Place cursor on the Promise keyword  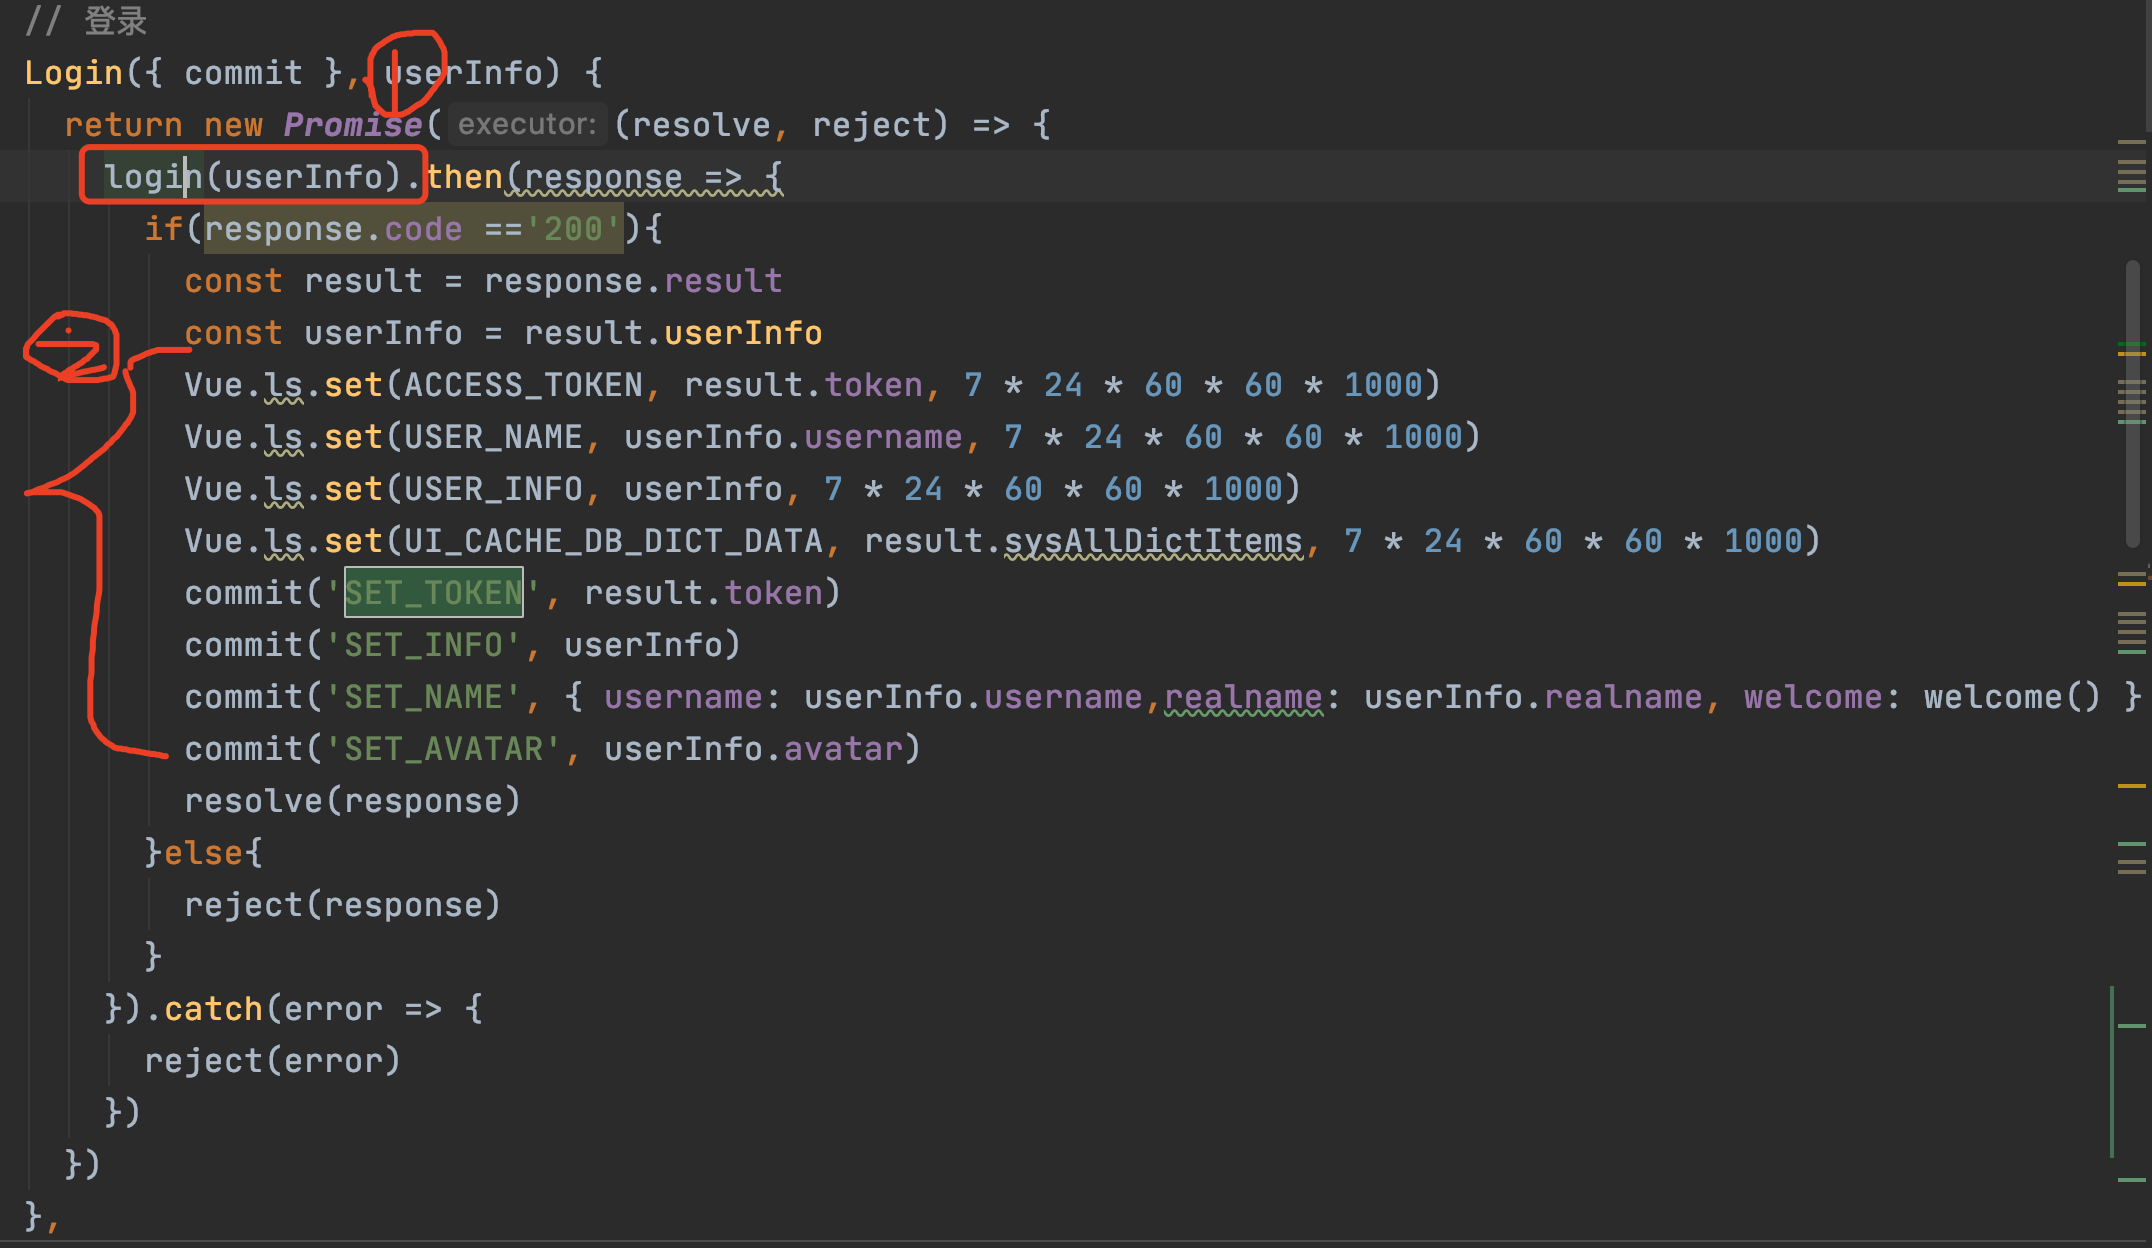click(x=352, y=125)
